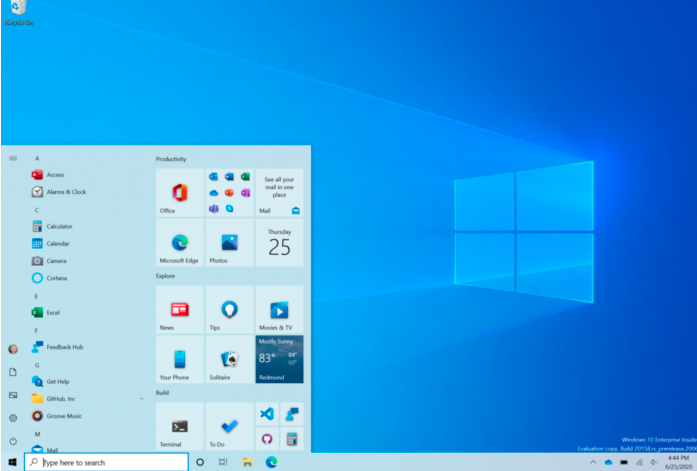Open the GitHub small tile
This screenshot has width=697, height=471.
tap(267, 439)
